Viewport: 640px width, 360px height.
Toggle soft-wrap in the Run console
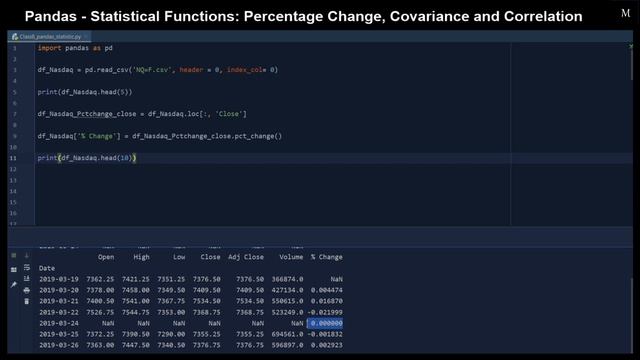coord(27,267)
